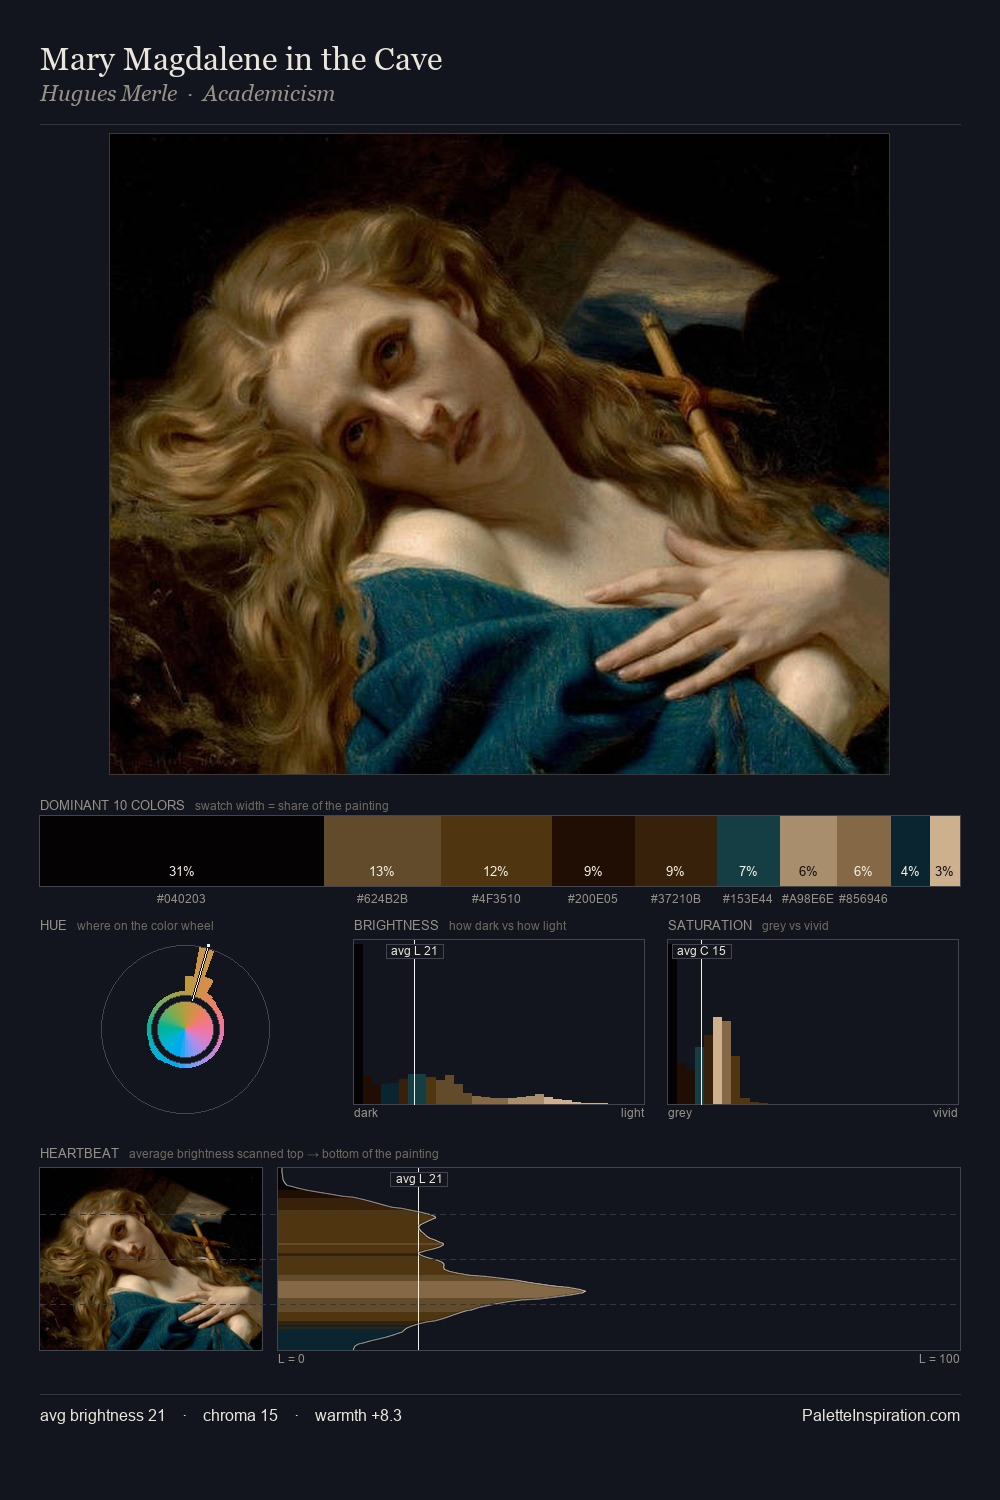1000x1500 pixels.
Task: Click the Heartbeat brightness profile chart
Action: click(619, 1259)
